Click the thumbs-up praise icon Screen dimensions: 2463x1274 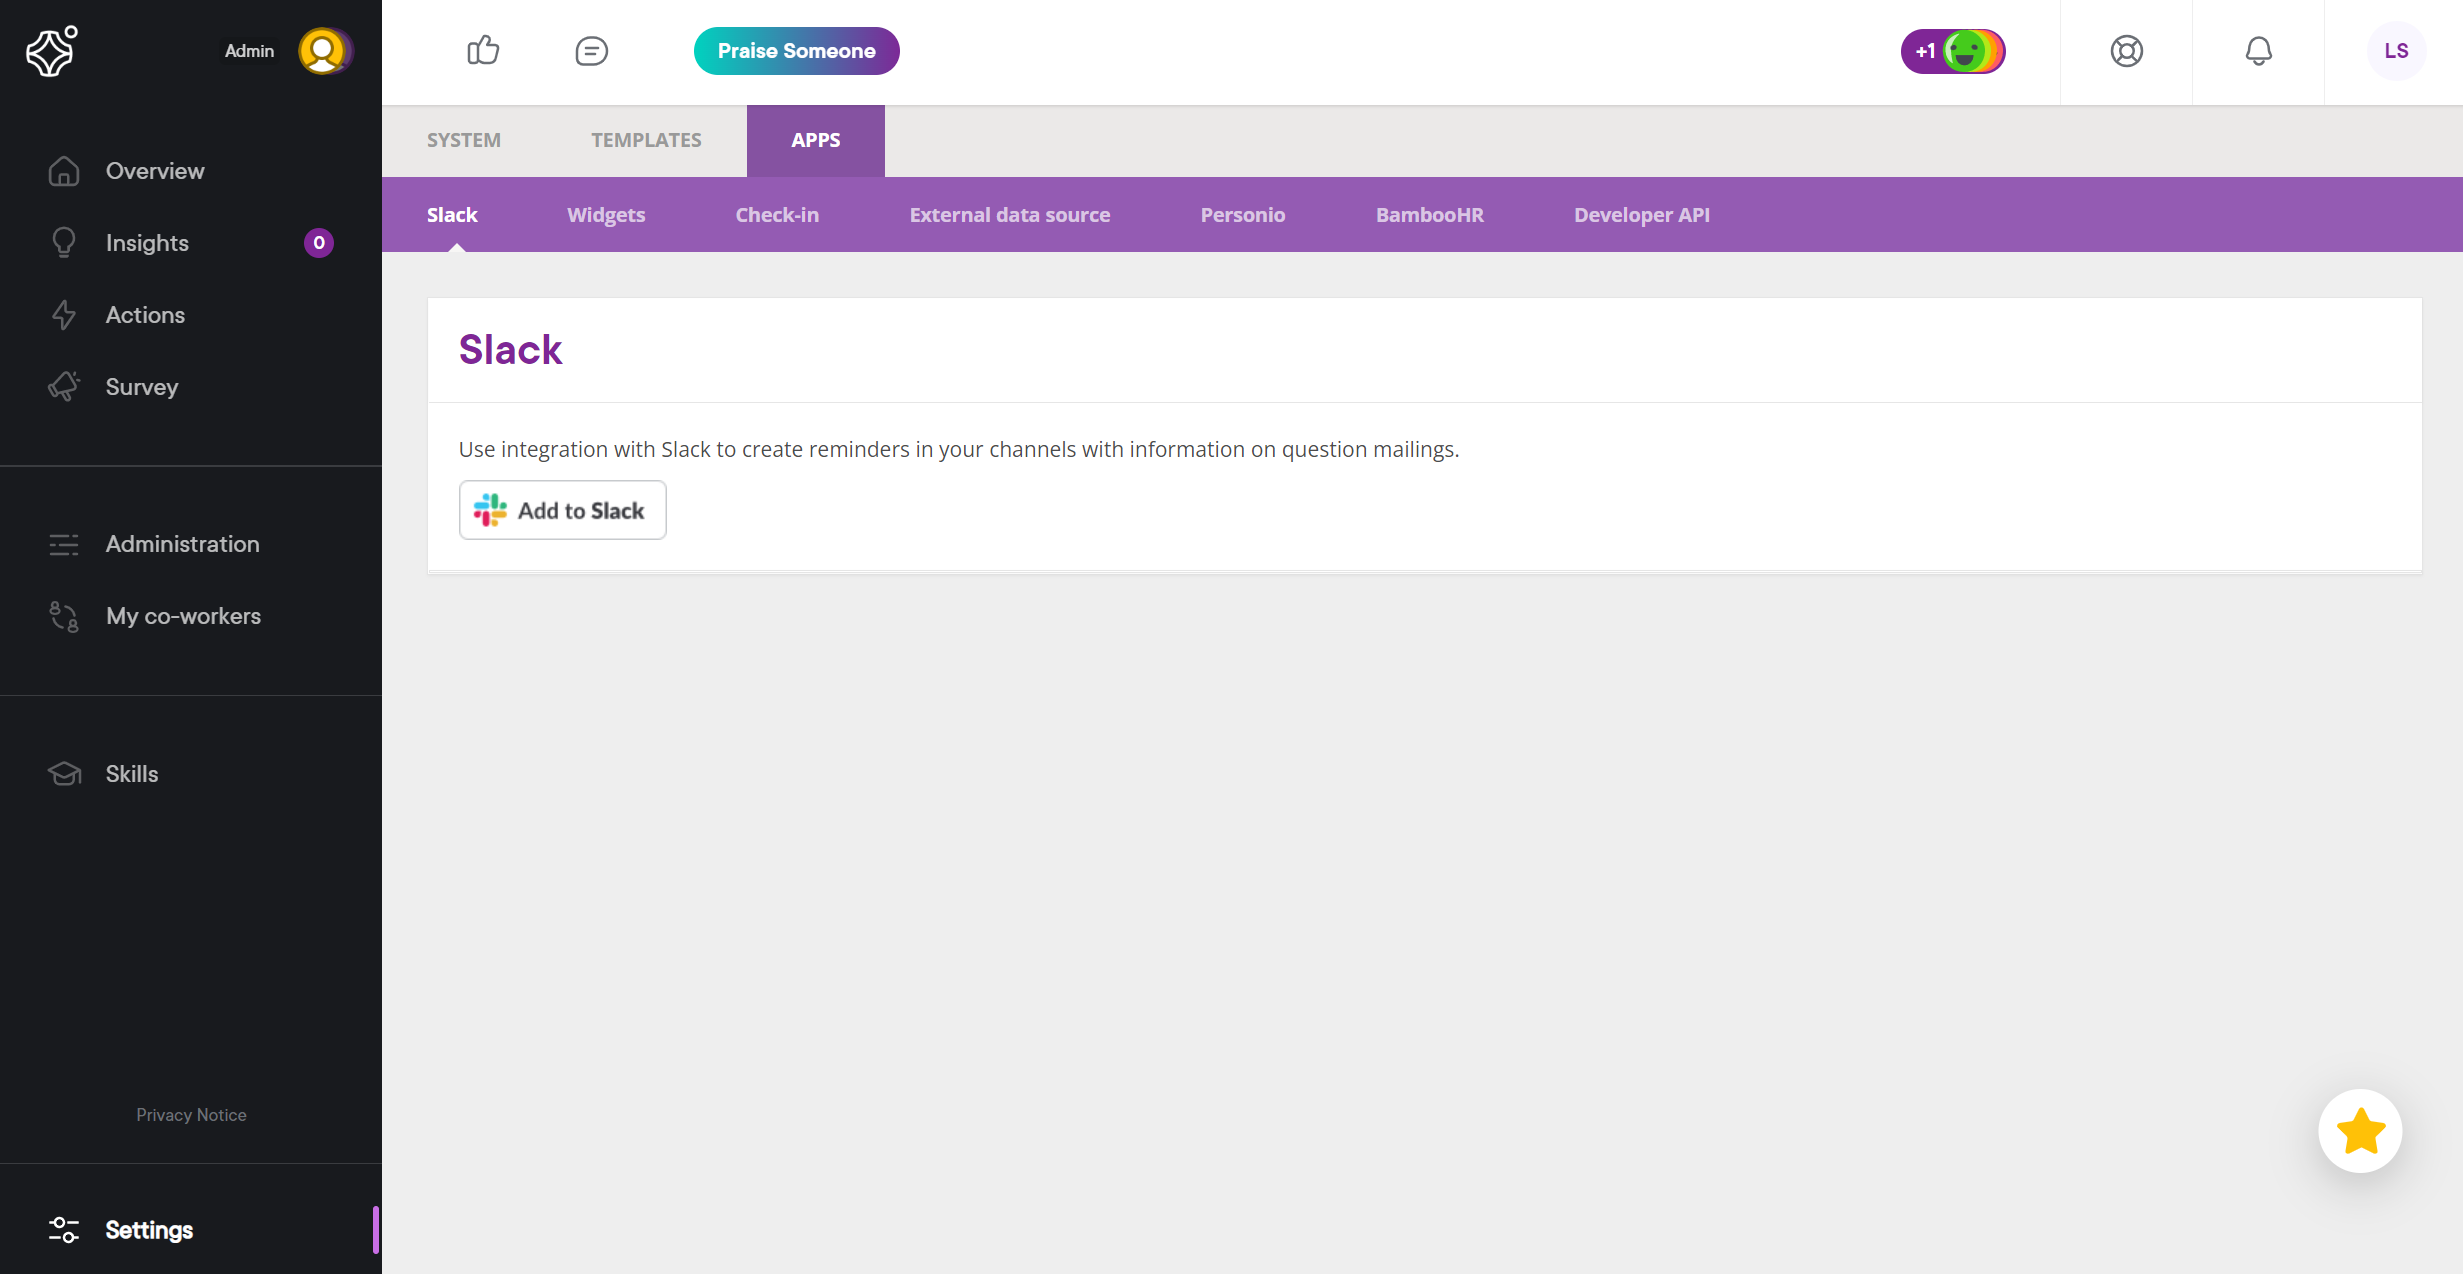coord(483,50)
